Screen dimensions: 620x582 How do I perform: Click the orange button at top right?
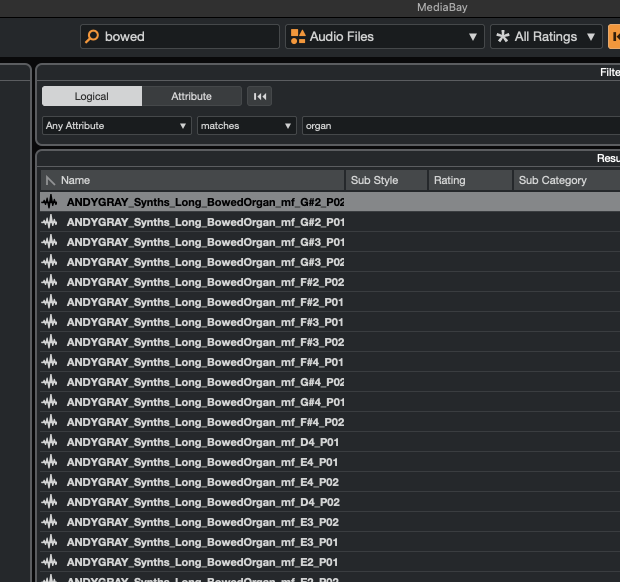coord(614,36)
